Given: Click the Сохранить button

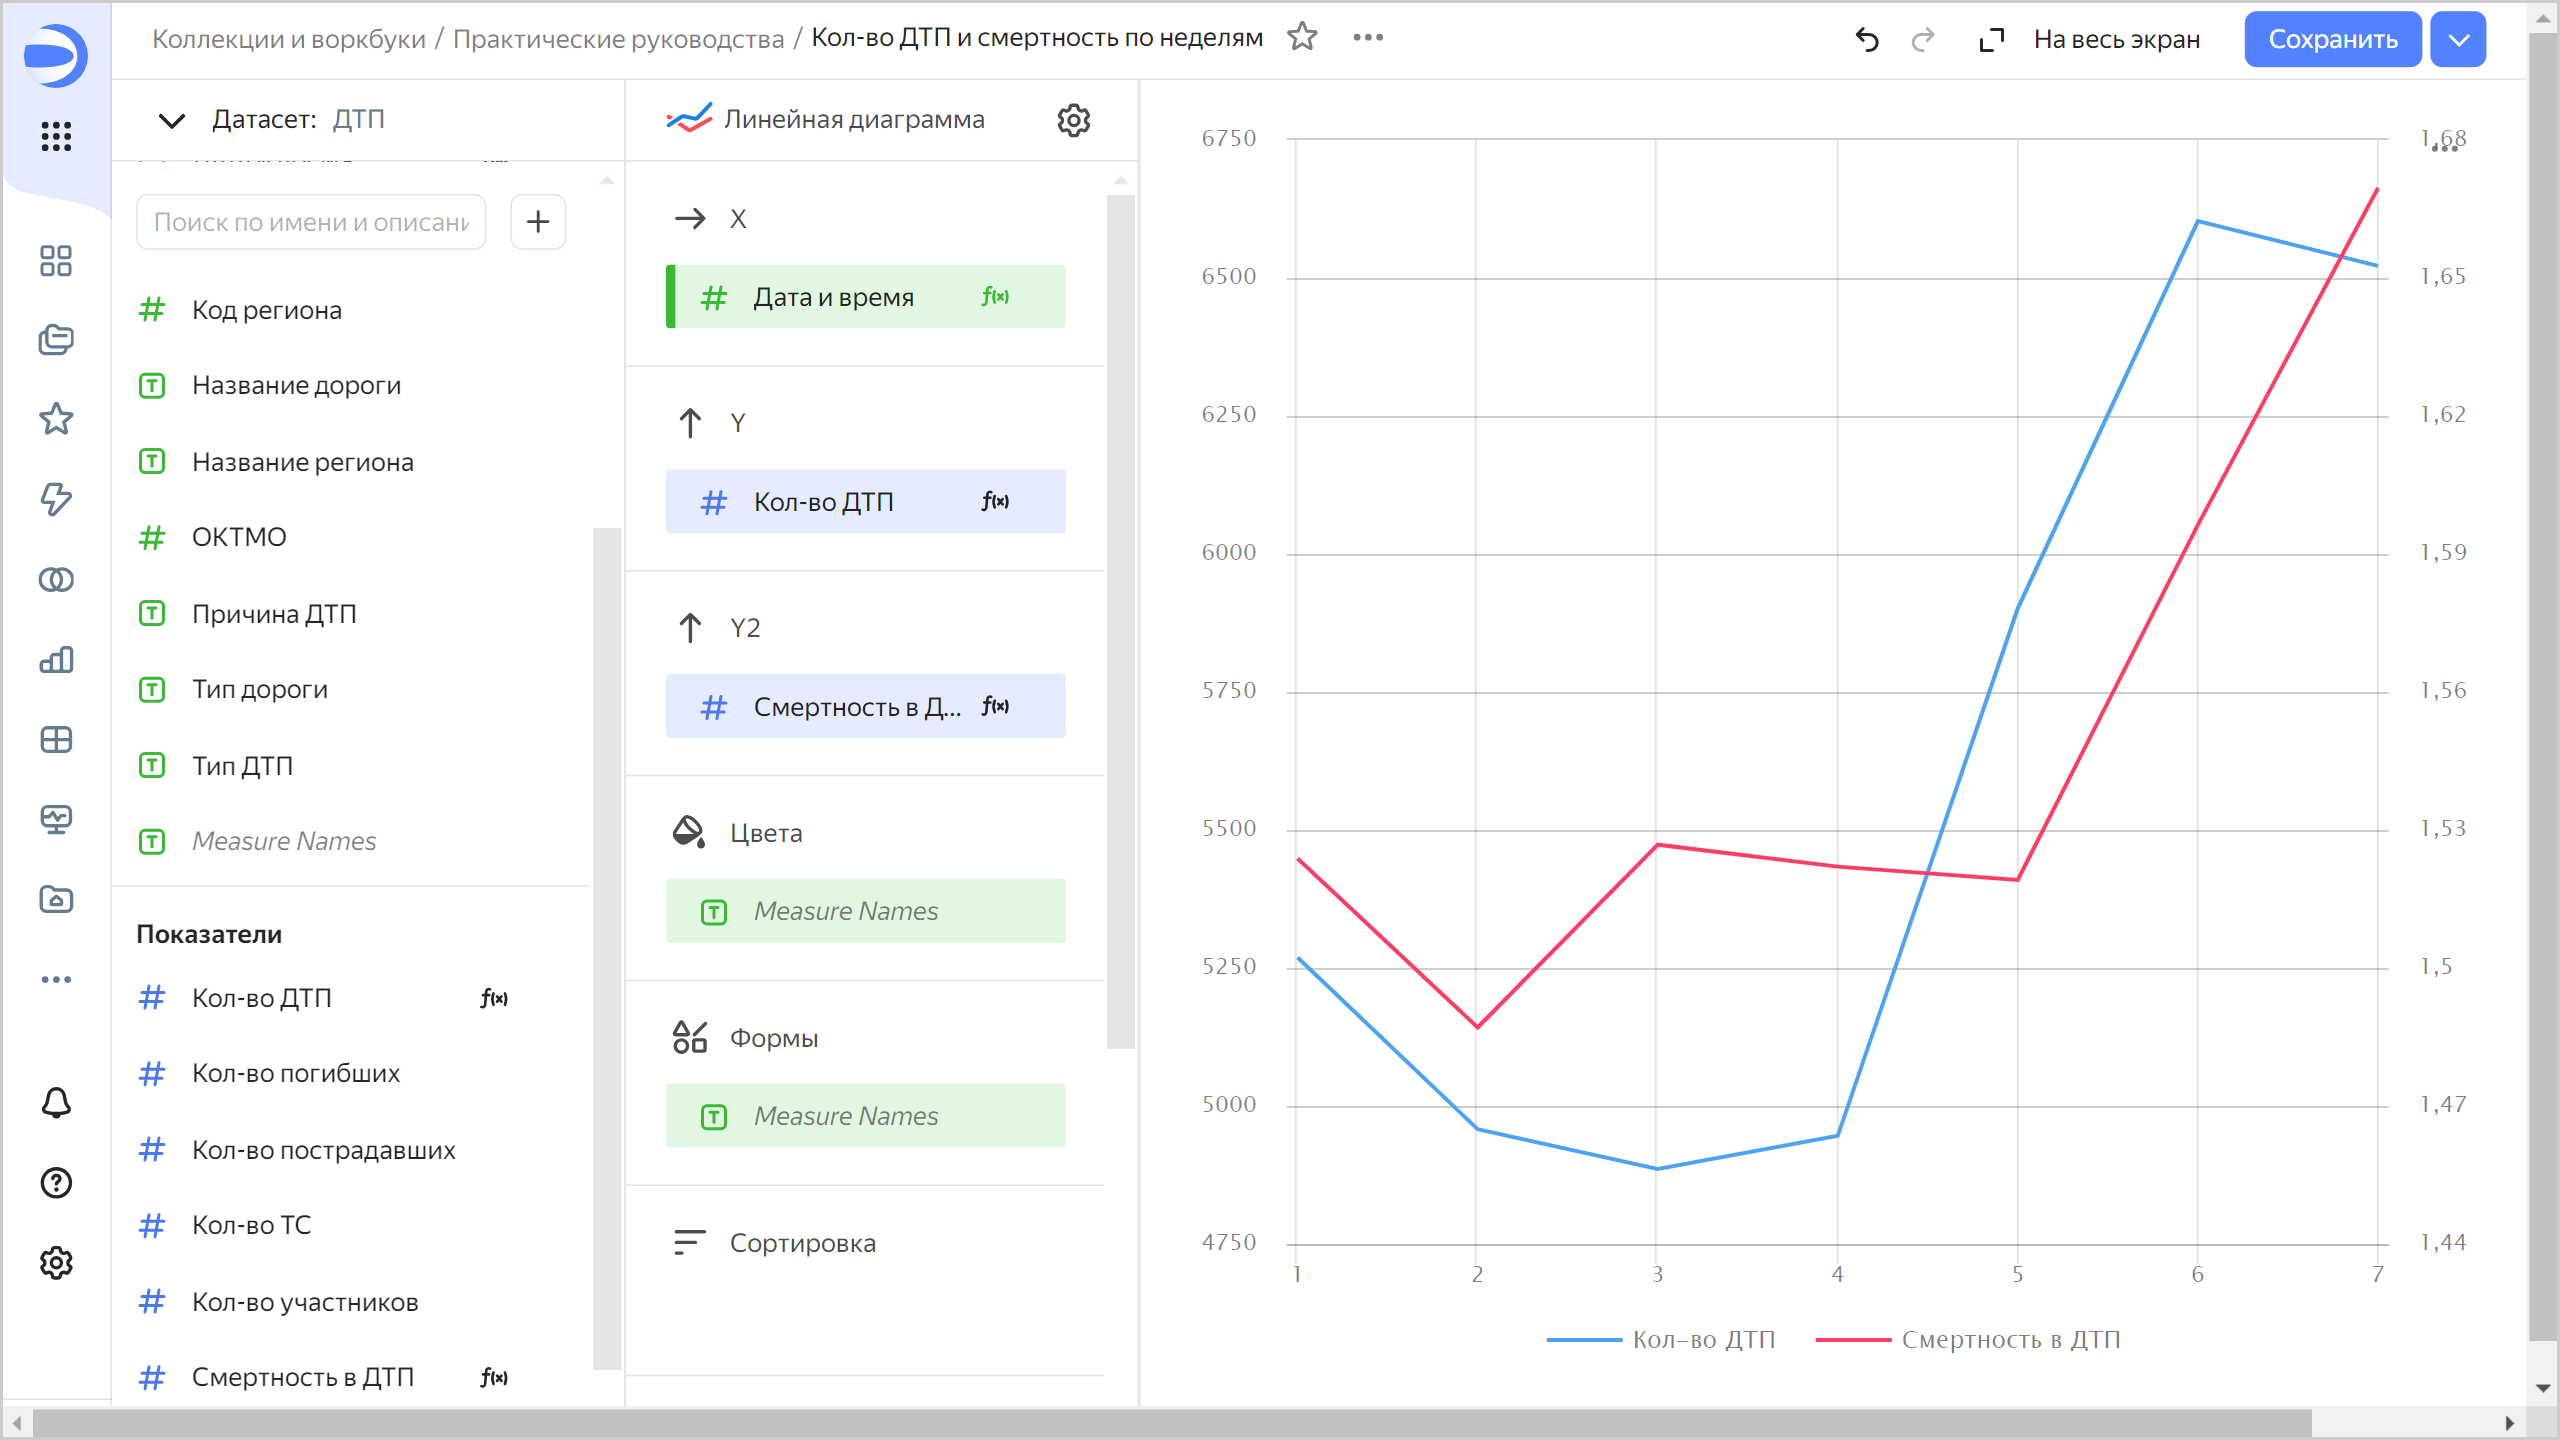Looking at the screenshot, I should (x=2332, y=40).
